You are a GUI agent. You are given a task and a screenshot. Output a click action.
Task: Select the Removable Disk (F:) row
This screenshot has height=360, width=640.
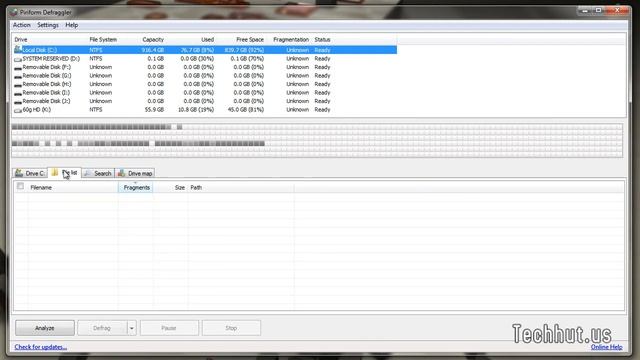pos(204,67)
